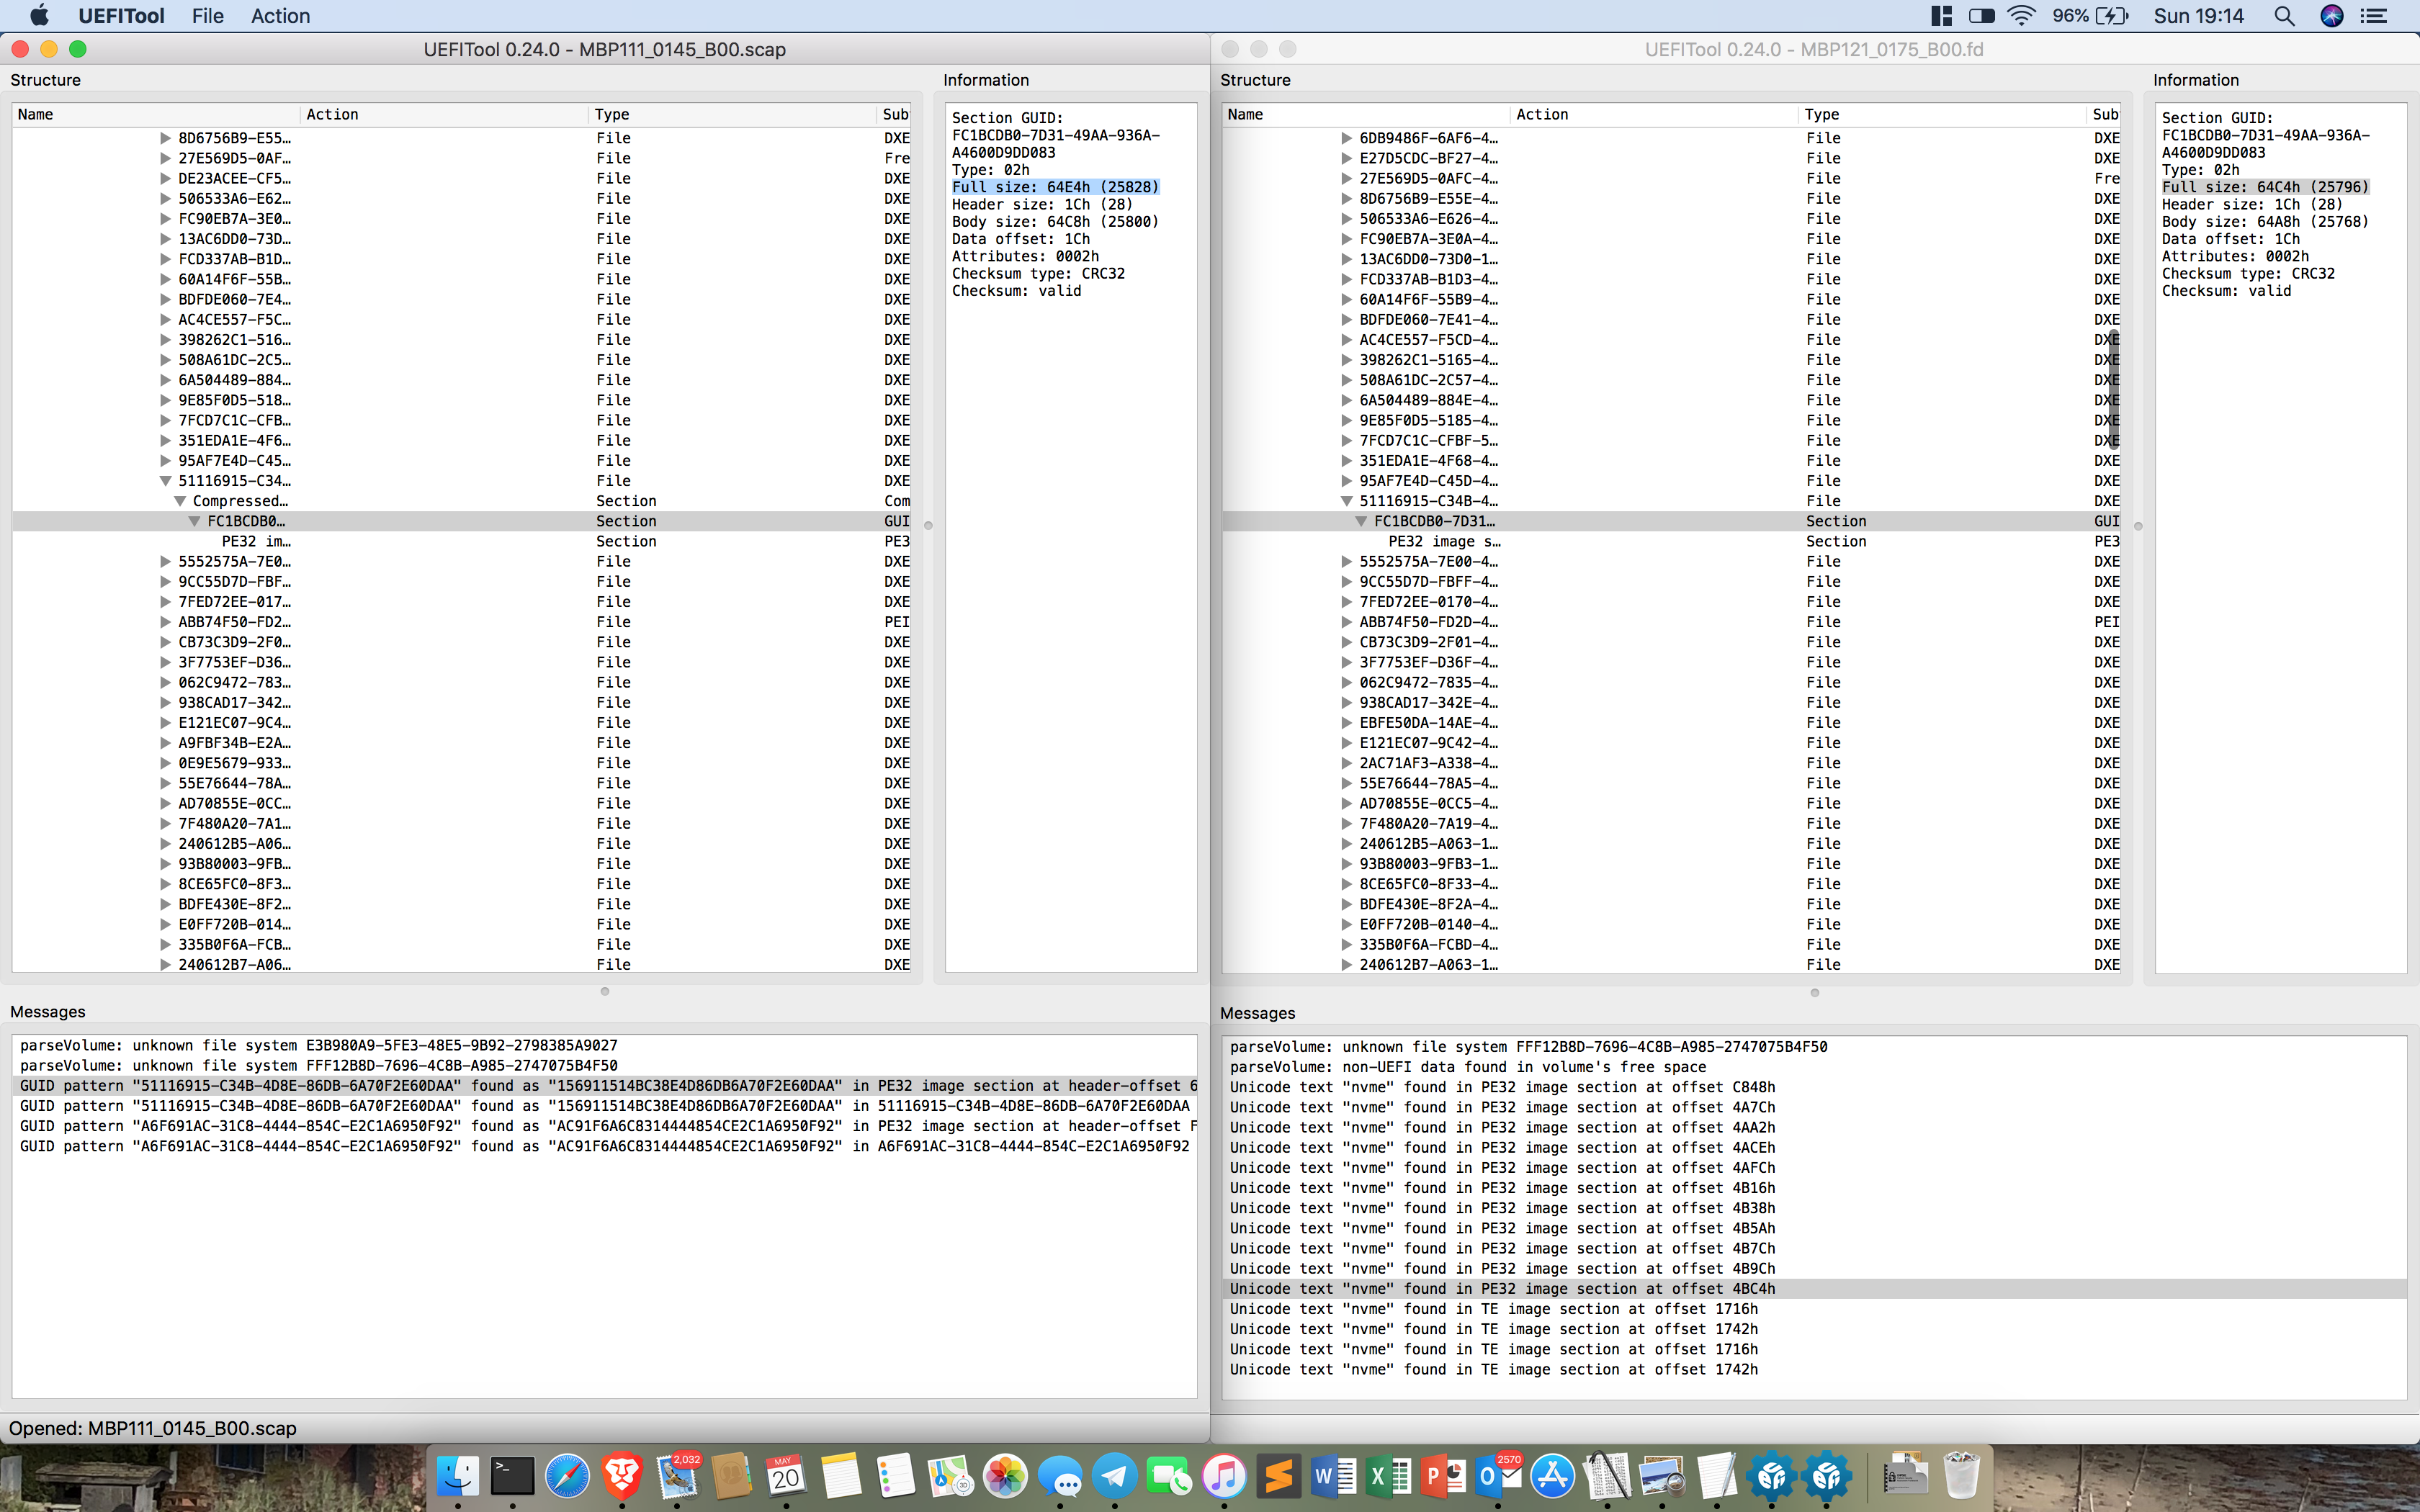Open Messages app in dock
Viewport: 2420px width, 1512px height.
1060,1476
